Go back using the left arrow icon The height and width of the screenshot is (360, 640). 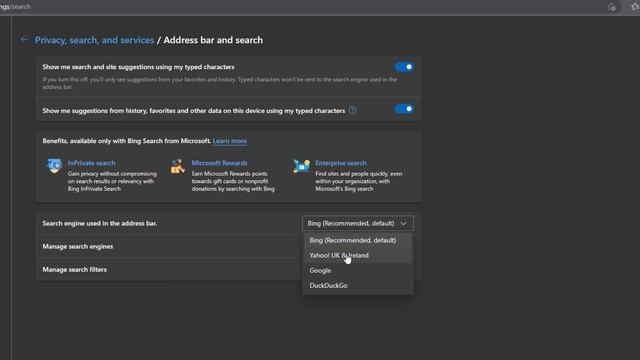click(x=24, y=40)
